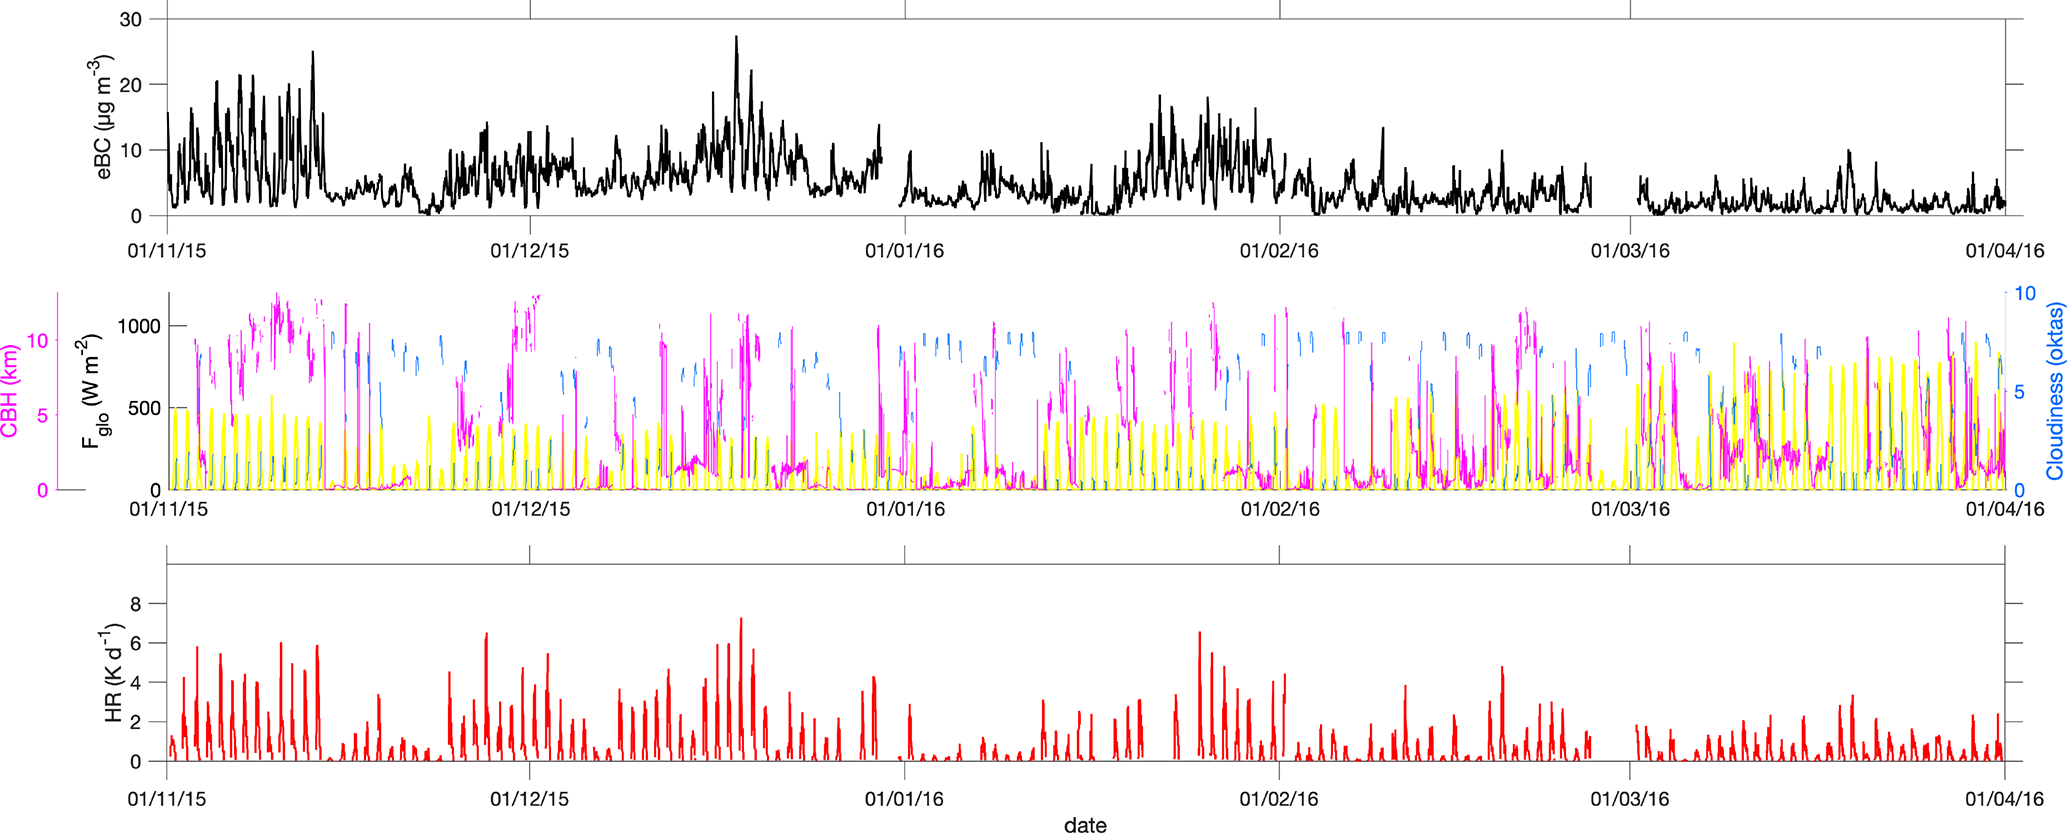
Task: Select 01/02/16 date label in middle plot
Action: [1280, 509]
